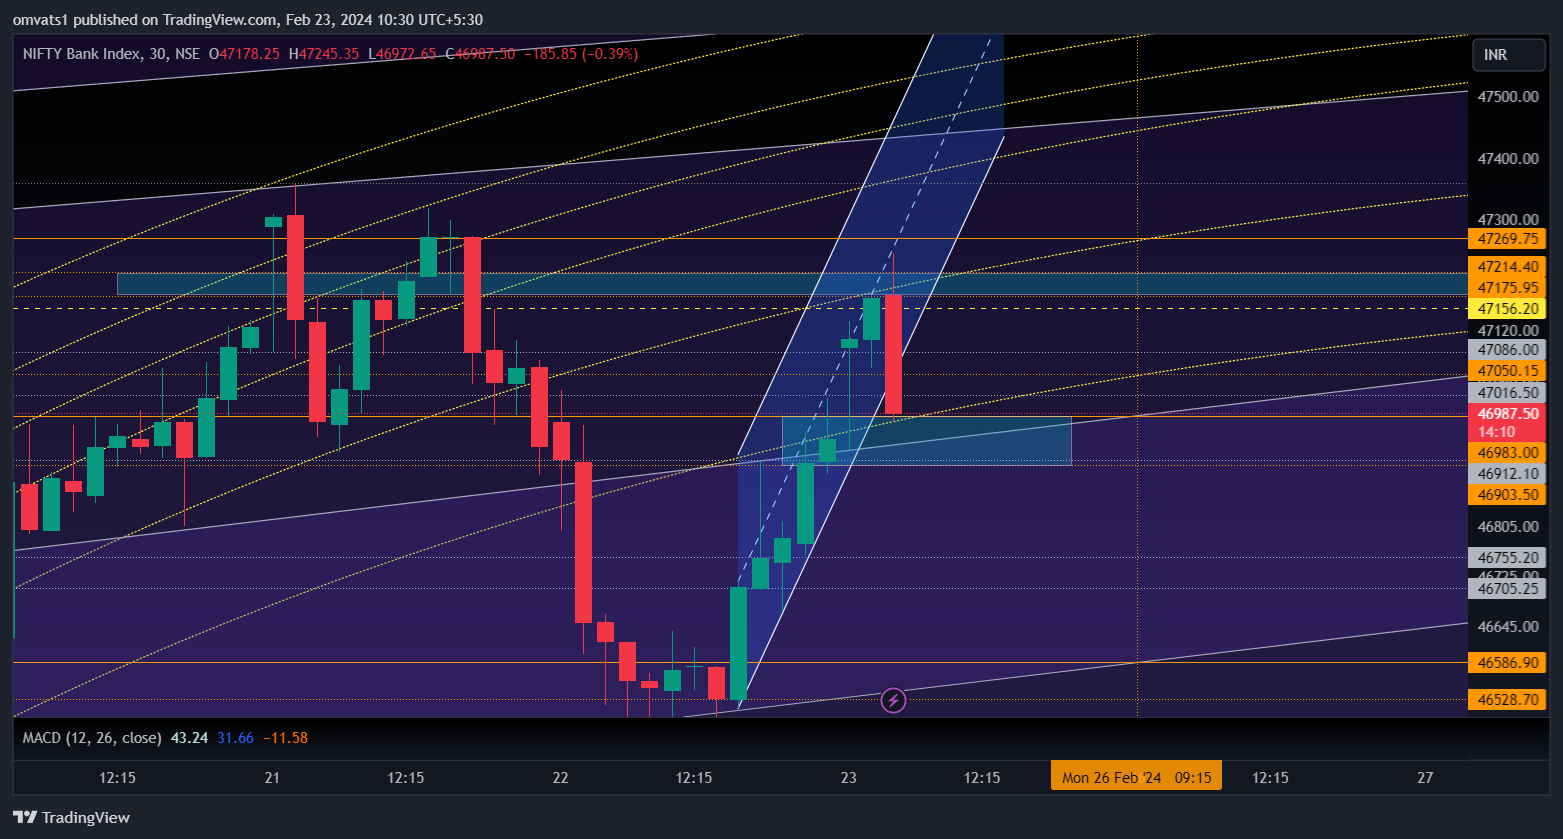Image resolution: width=1563 pixels, height=839 pixels.
Task: Click the publisher line omvats1 published on TradingView.com
Action: pyautogui.click(x=248, y=19)
